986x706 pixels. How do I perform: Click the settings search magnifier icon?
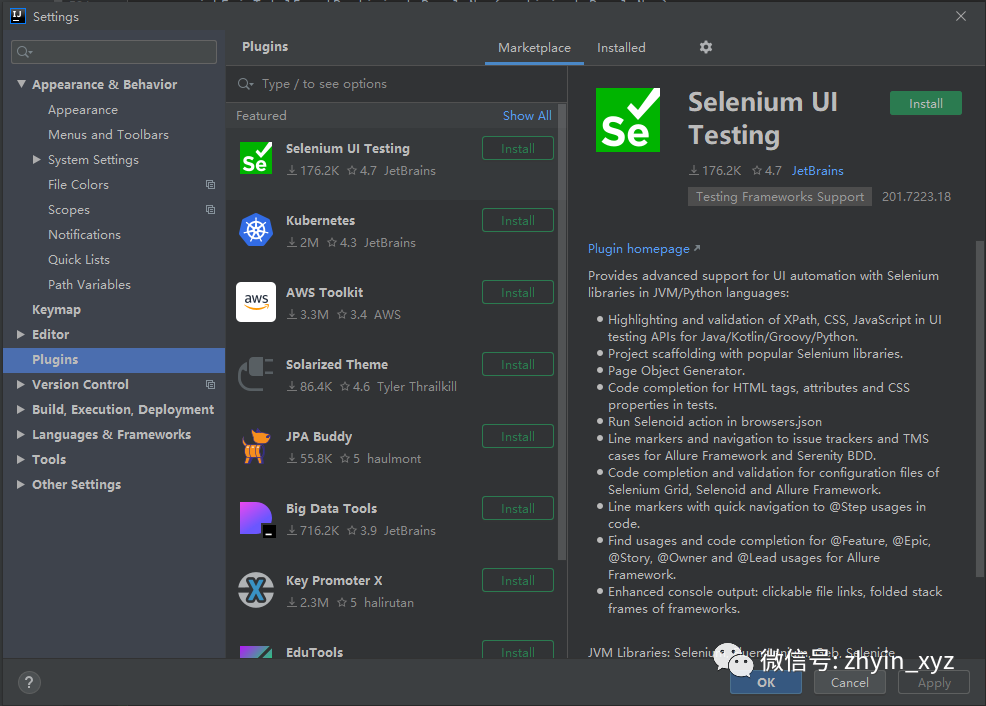click(x=24, y=52)
